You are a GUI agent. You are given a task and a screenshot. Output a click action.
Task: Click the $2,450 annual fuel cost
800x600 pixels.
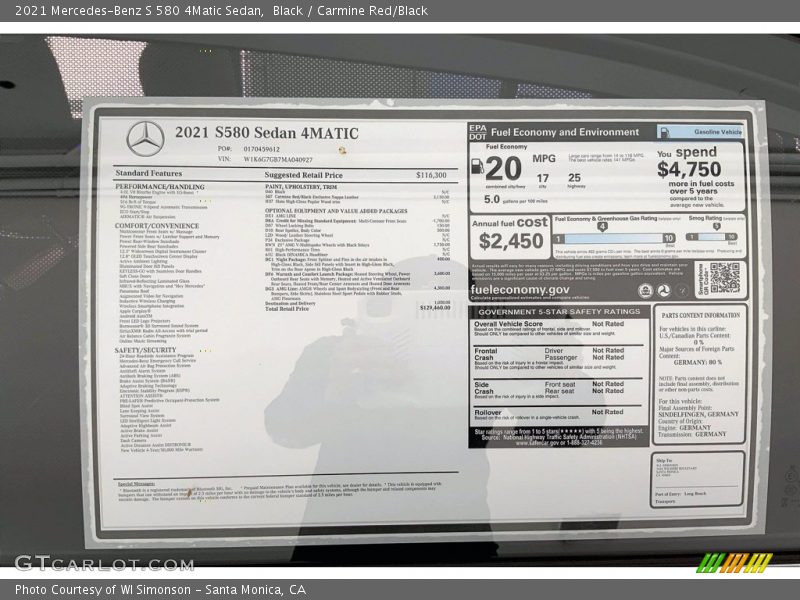(x=511, y=241)
